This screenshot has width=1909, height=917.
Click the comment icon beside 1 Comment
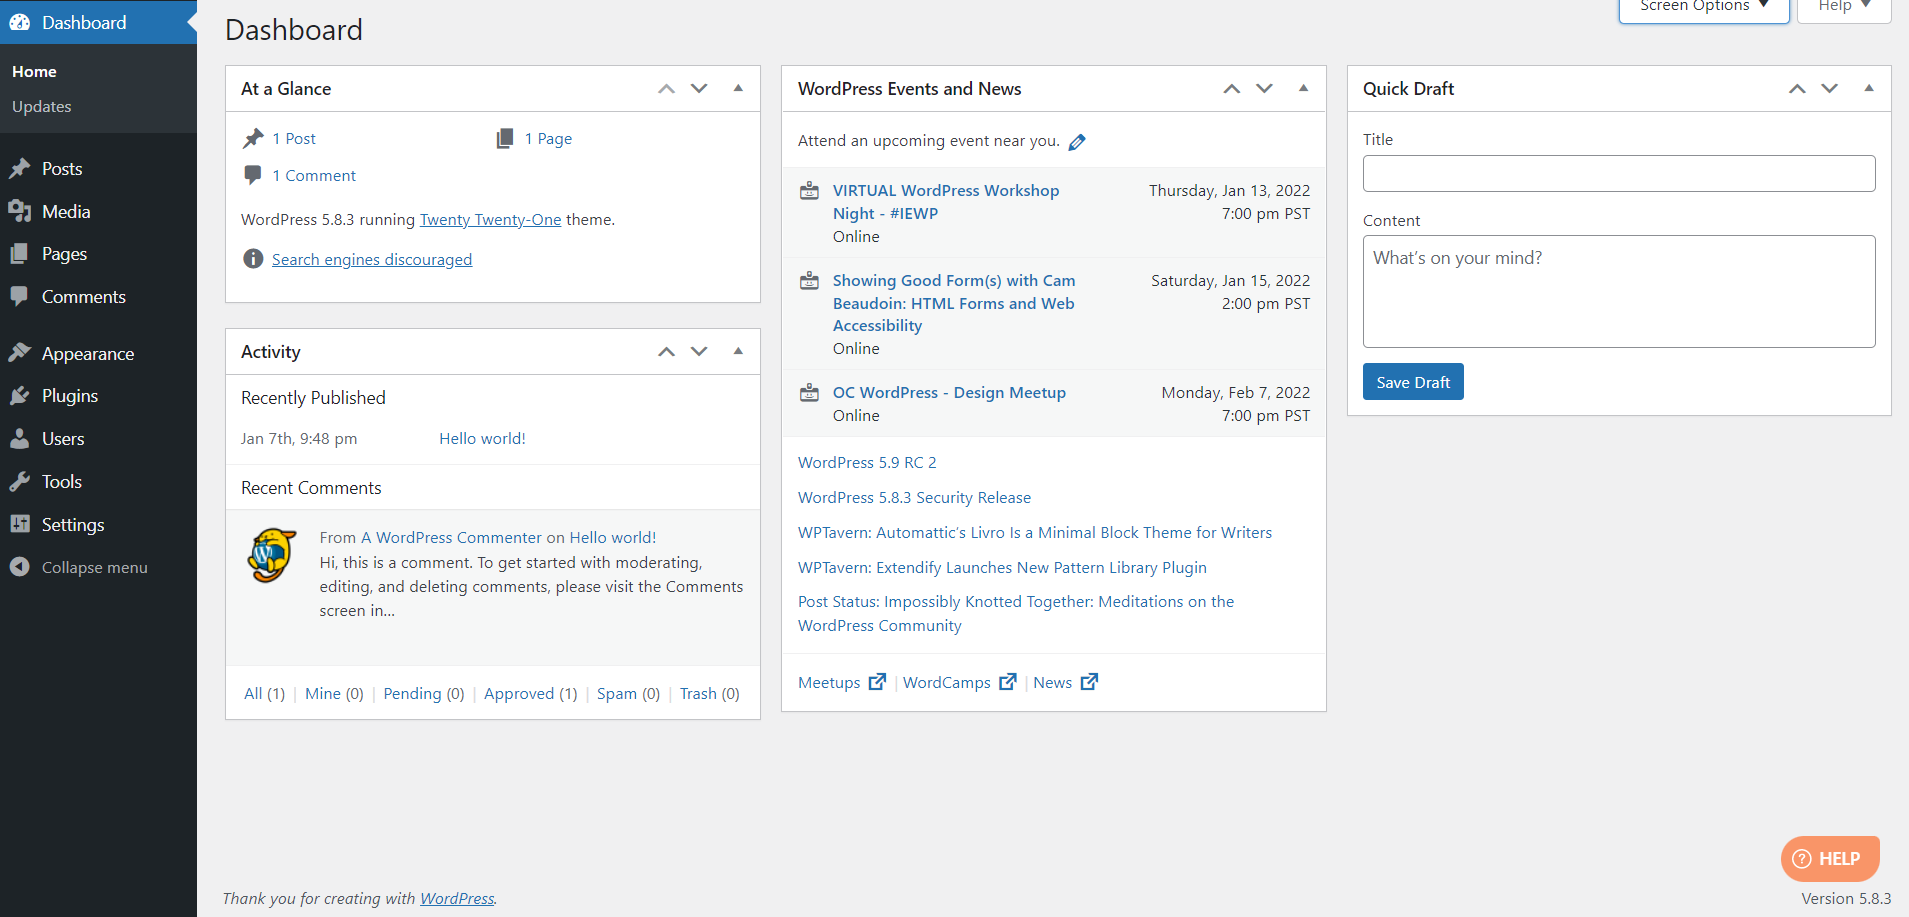(253, 175)
